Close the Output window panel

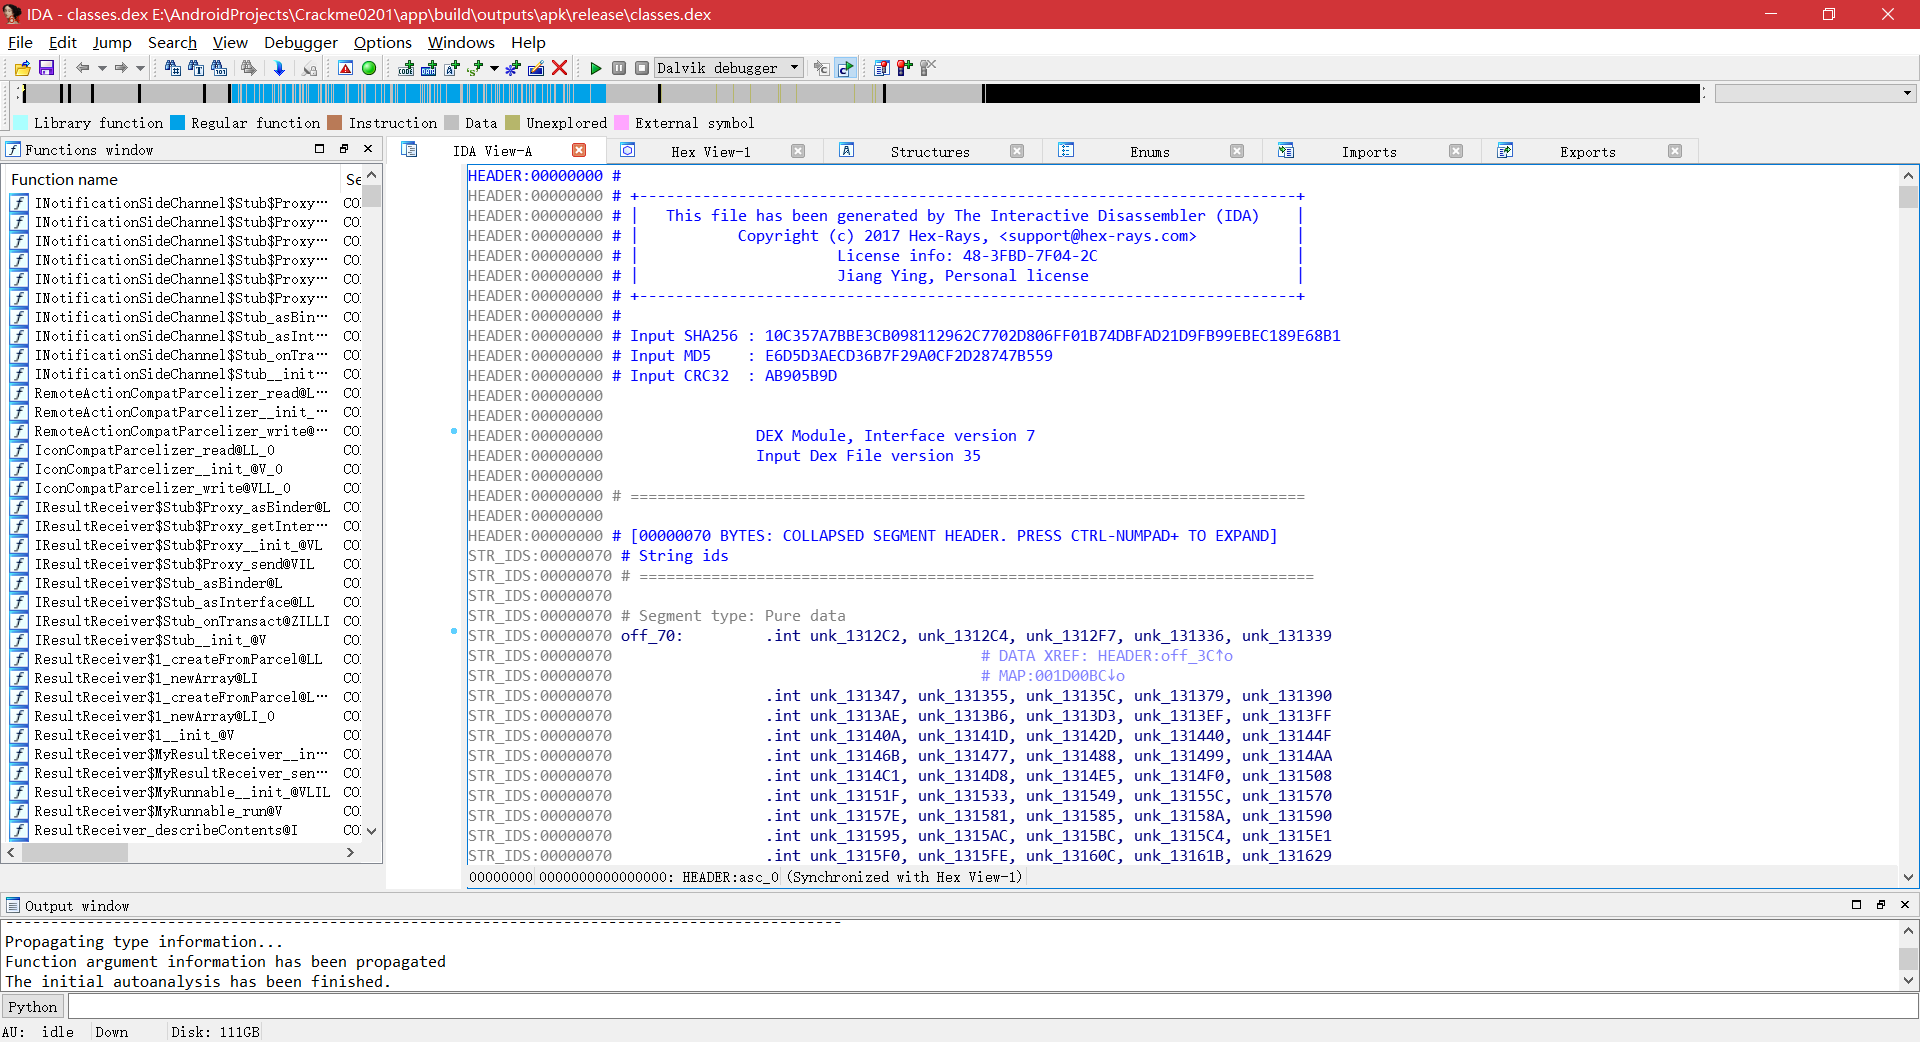coord(1904,904)
